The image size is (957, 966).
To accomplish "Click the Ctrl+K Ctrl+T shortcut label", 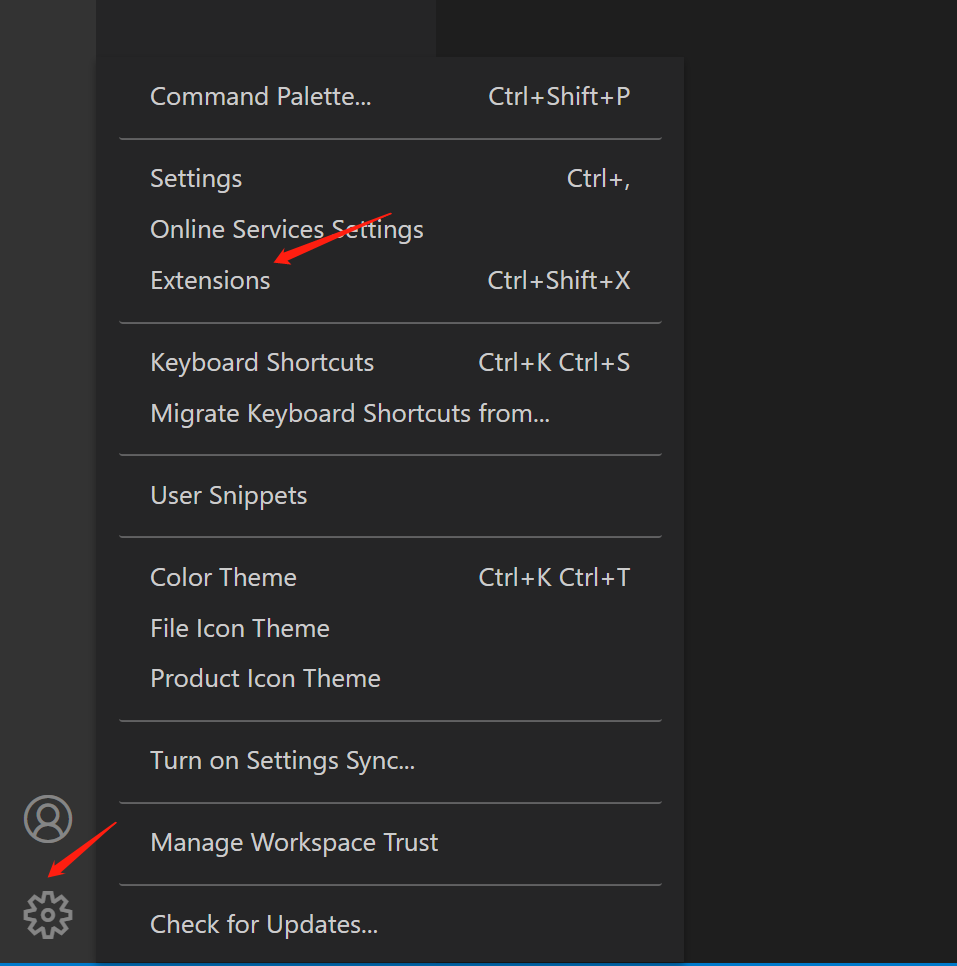I will coord(554,578).
